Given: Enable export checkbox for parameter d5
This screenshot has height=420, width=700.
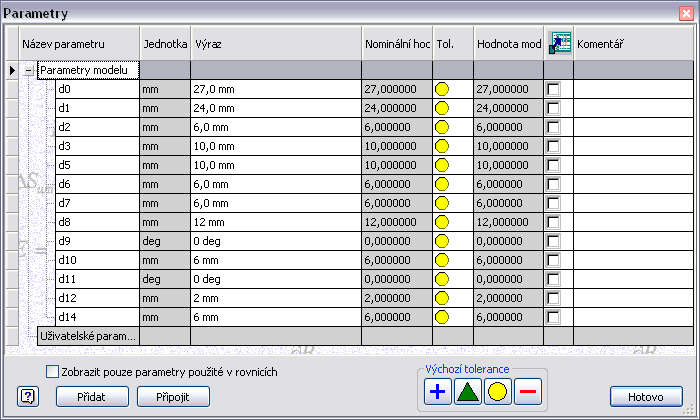Looking at the screenshot, I should (553, 165).
